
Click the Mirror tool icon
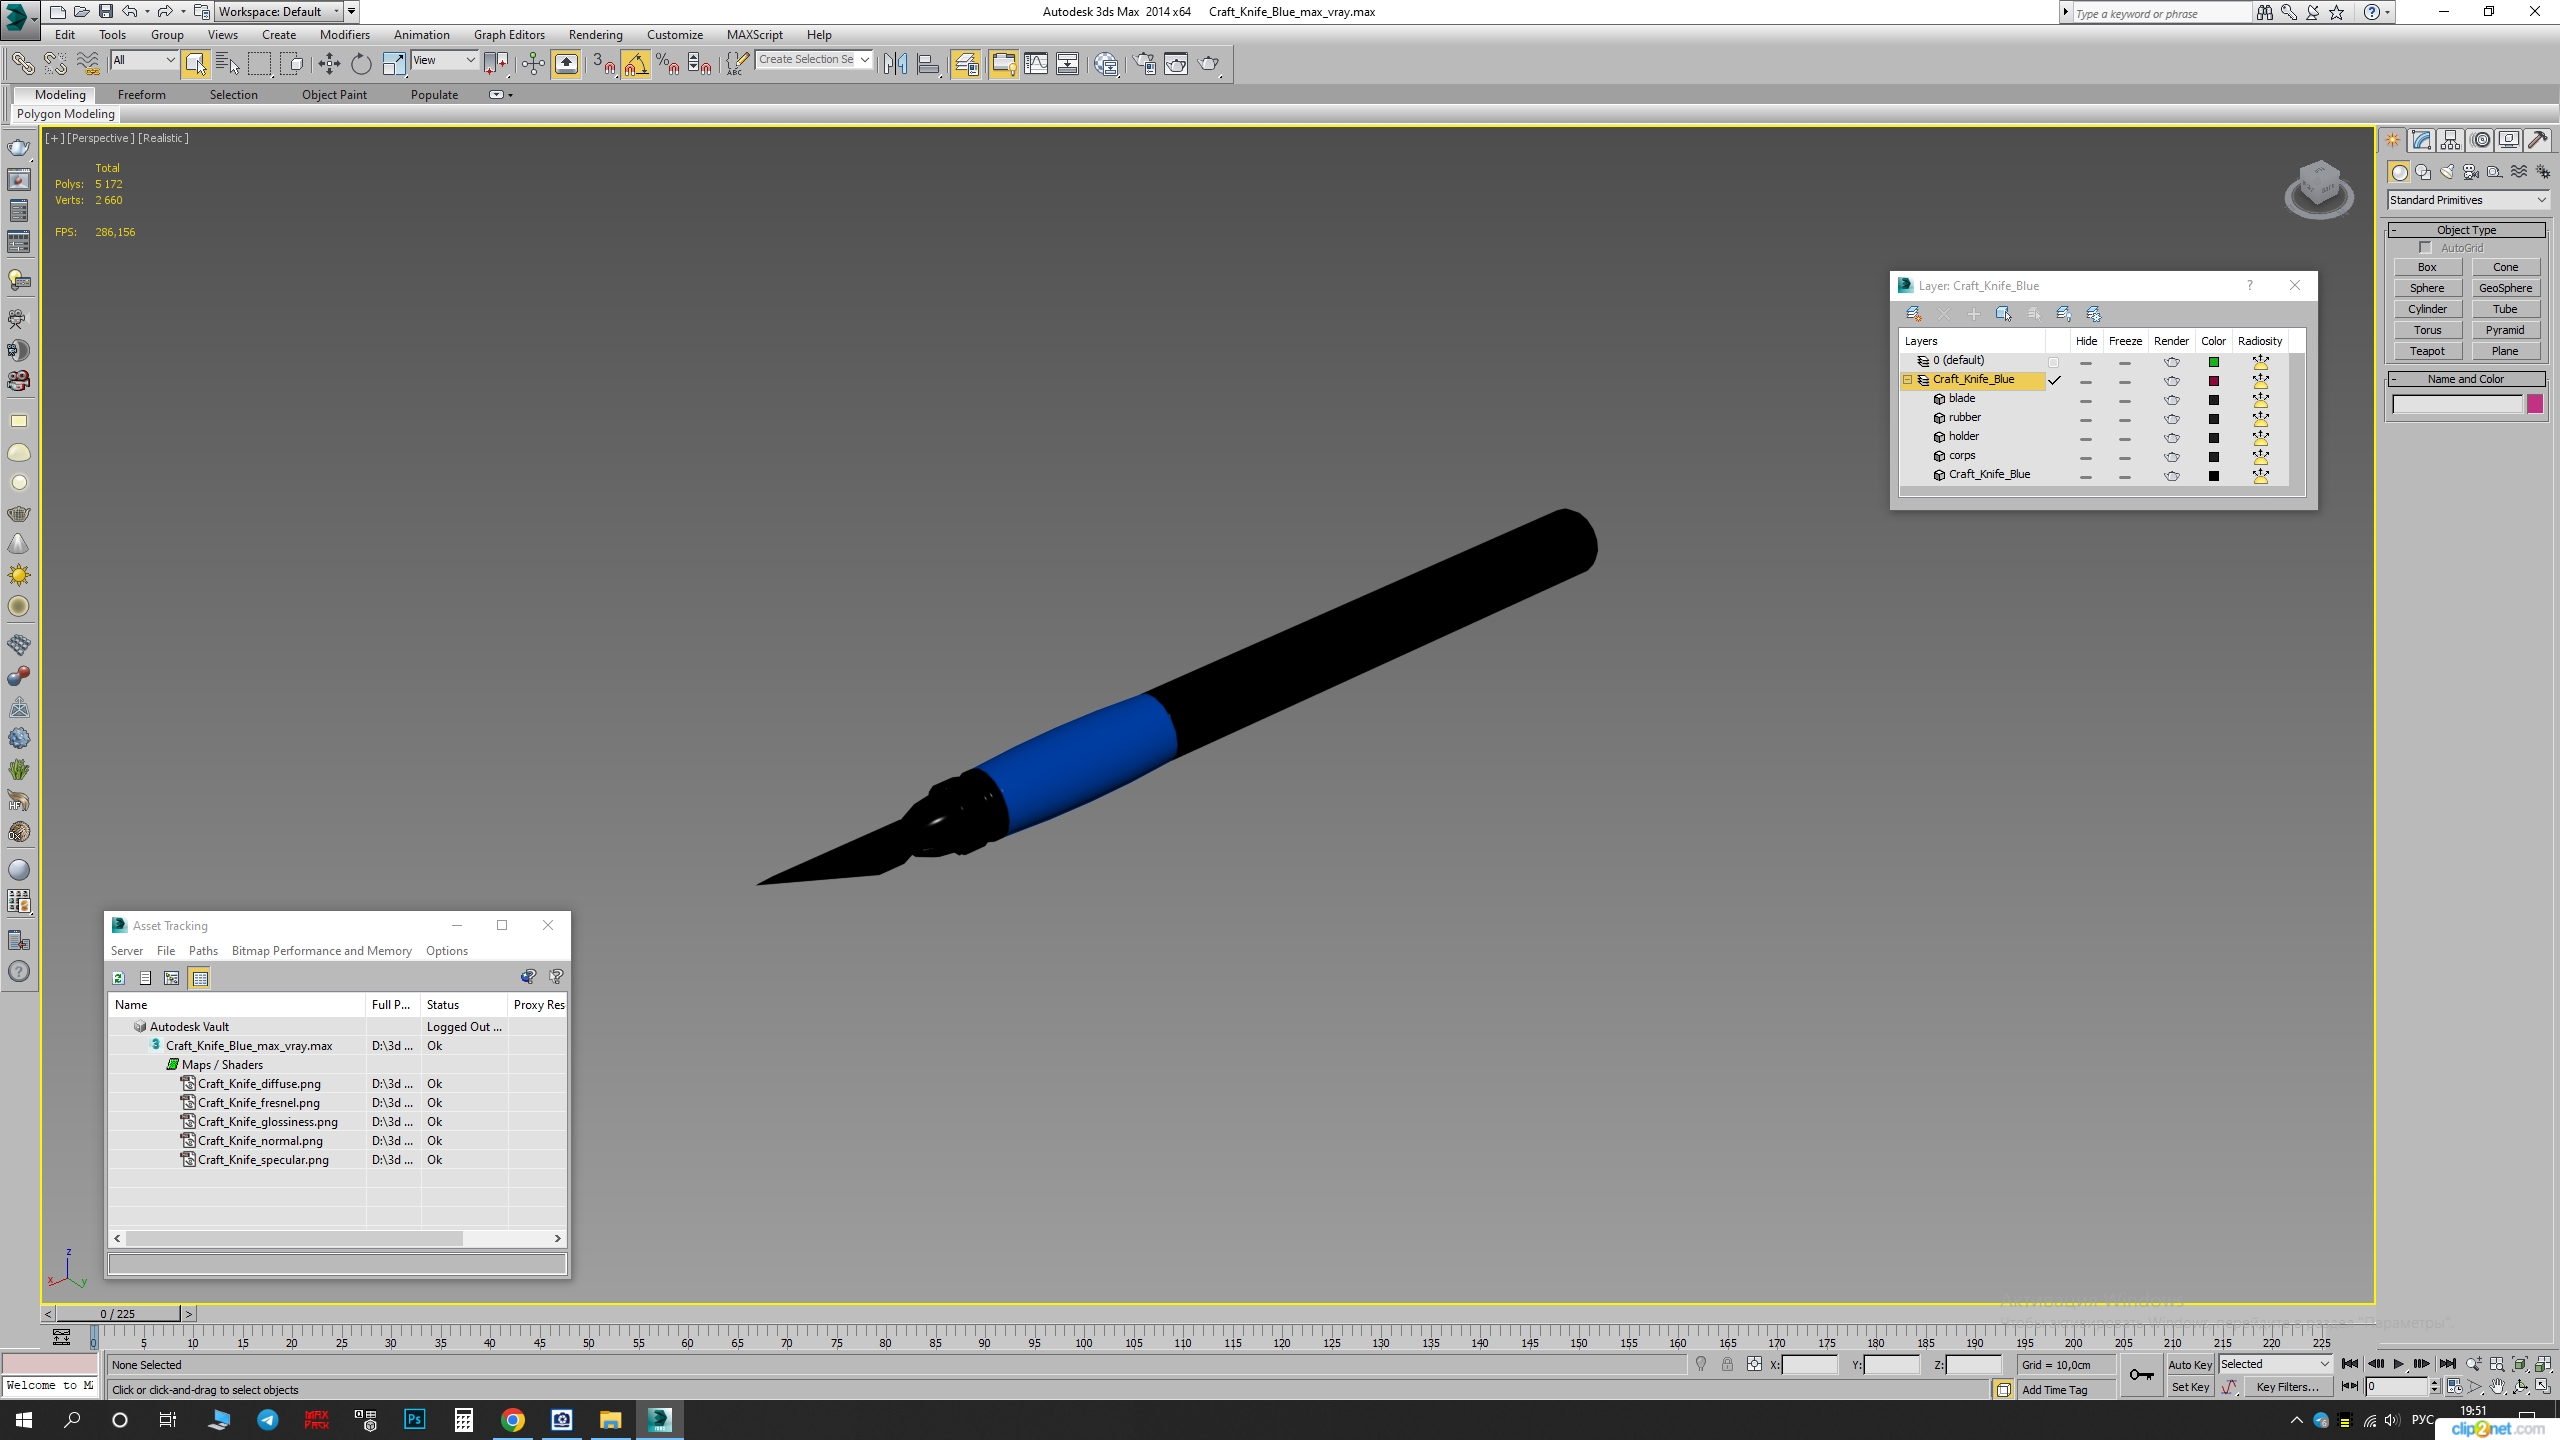click(895, 64)
